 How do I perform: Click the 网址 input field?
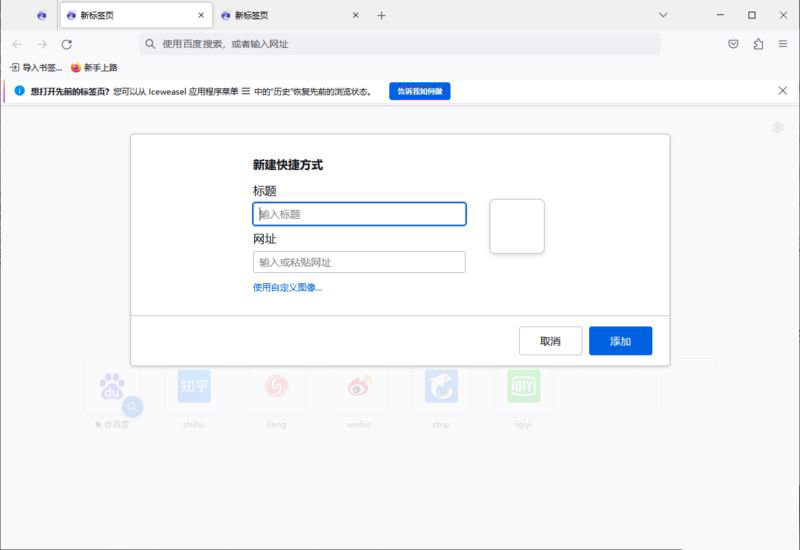tap(359, 262)
